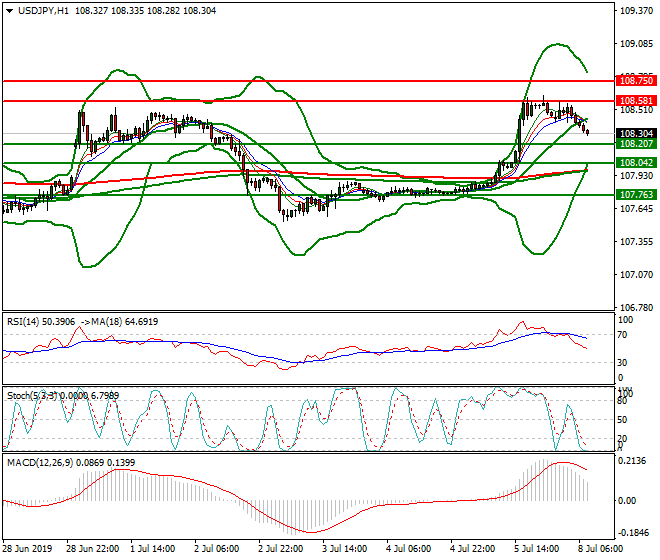
Task: Click the 4 Jul 06:00 time axis label
Action: coord(408,550)
